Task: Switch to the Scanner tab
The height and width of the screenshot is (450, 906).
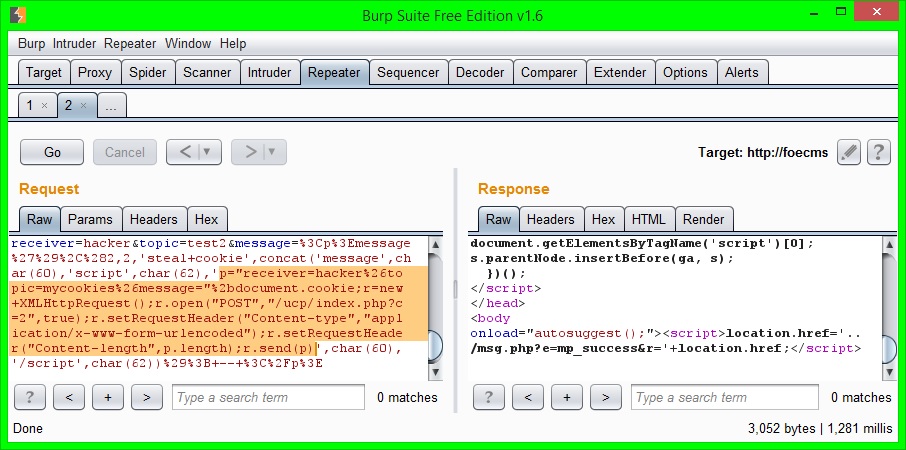Action: 207,73
